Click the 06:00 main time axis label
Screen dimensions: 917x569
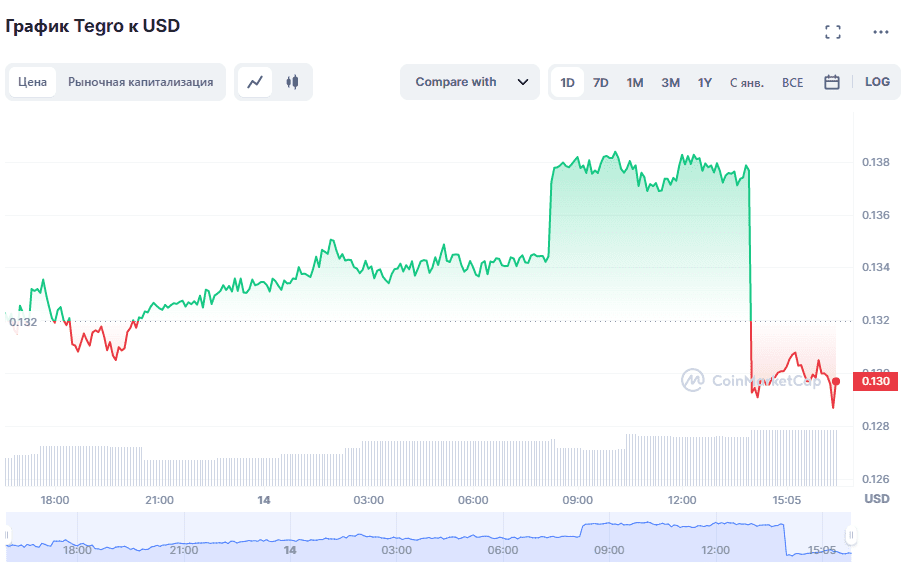(473, 500)
